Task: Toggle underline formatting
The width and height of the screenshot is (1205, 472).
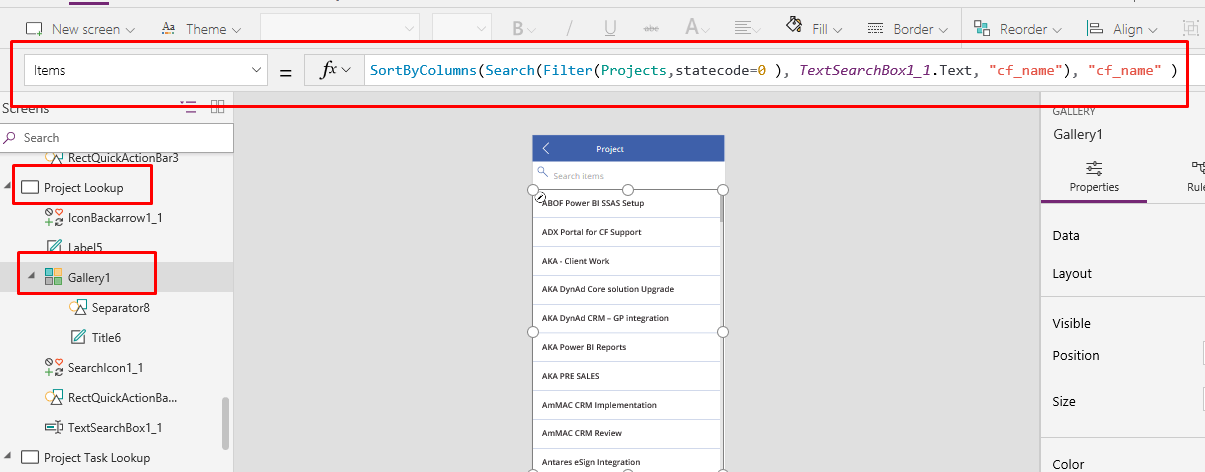Action: click(x=610, y=29)
